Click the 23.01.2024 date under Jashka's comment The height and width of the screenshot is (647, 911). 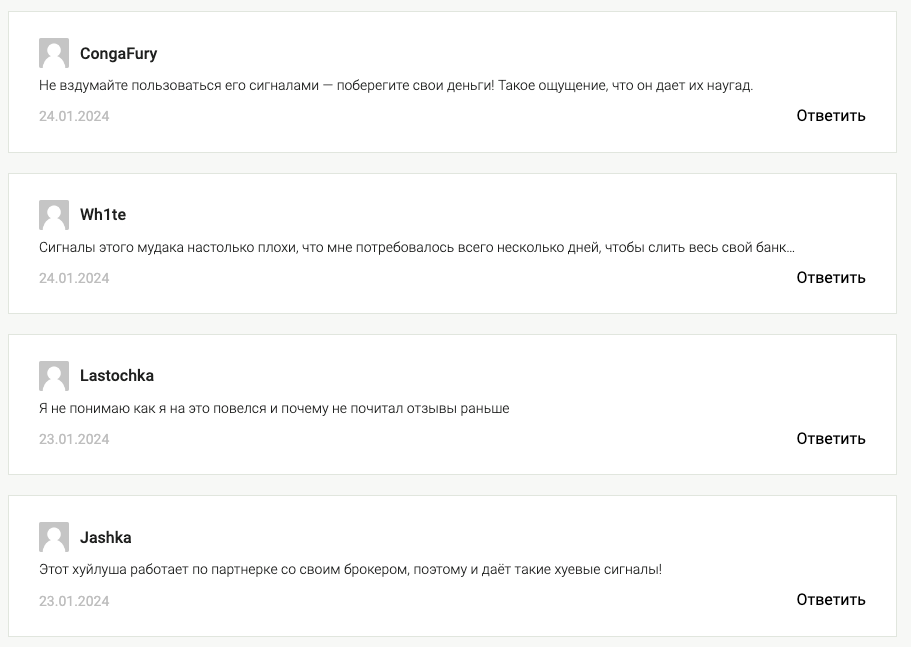click(x=74, y=601)
